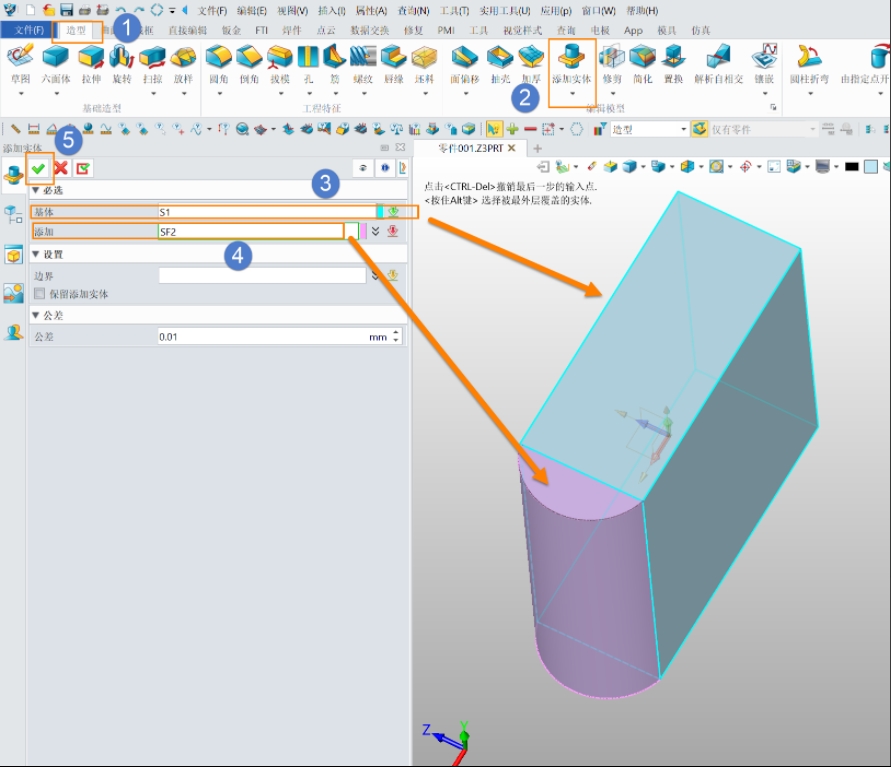
Task: Click the green plus add-to-selection icon
Action: [x=512, y=130]
